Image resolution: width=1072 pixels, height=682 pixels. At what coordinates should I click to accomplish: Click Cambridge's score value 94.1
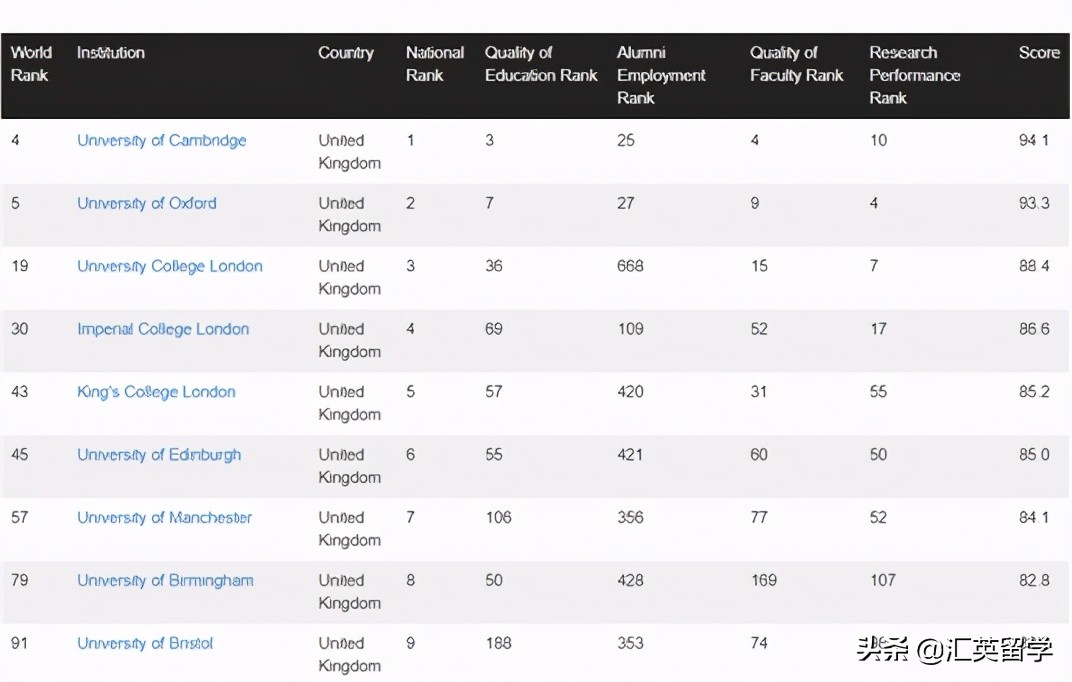pos(1033,141)
